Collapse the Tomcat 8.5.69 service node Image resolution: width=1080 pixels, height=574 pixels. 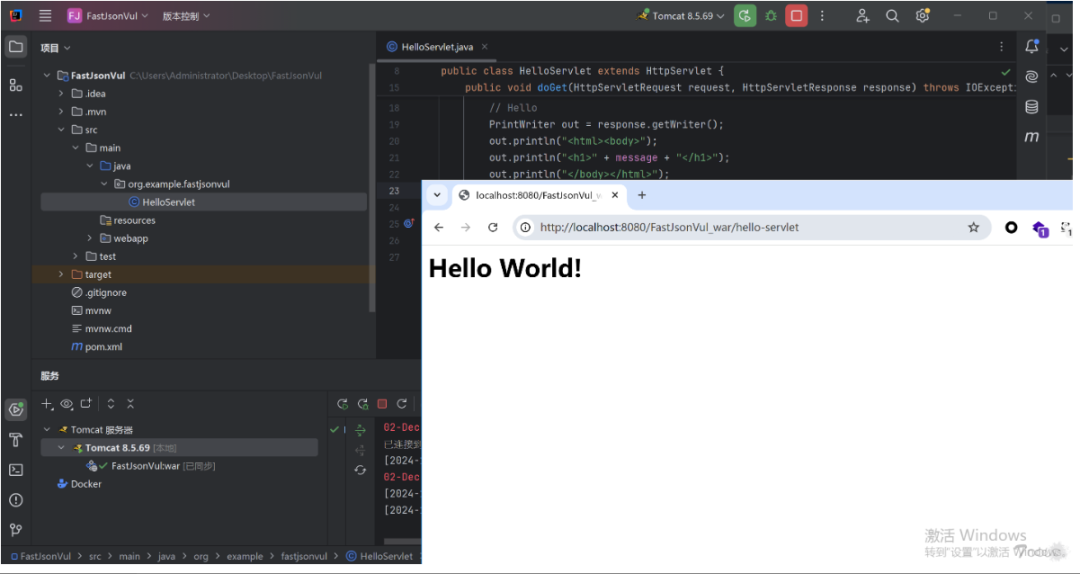(x=61, y=448)
